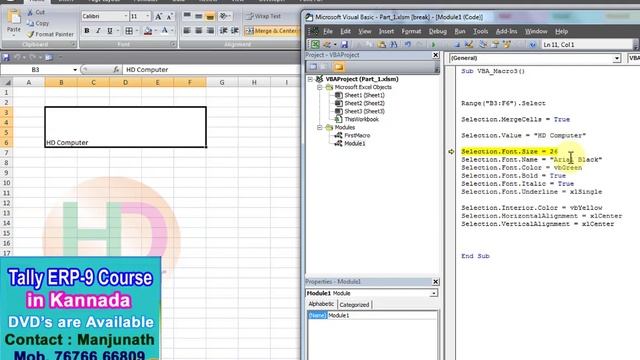This screenshot has width=640, height=360.
Task: Toggle Wrap Text in Excel ribbon
Action: point(263,16)
